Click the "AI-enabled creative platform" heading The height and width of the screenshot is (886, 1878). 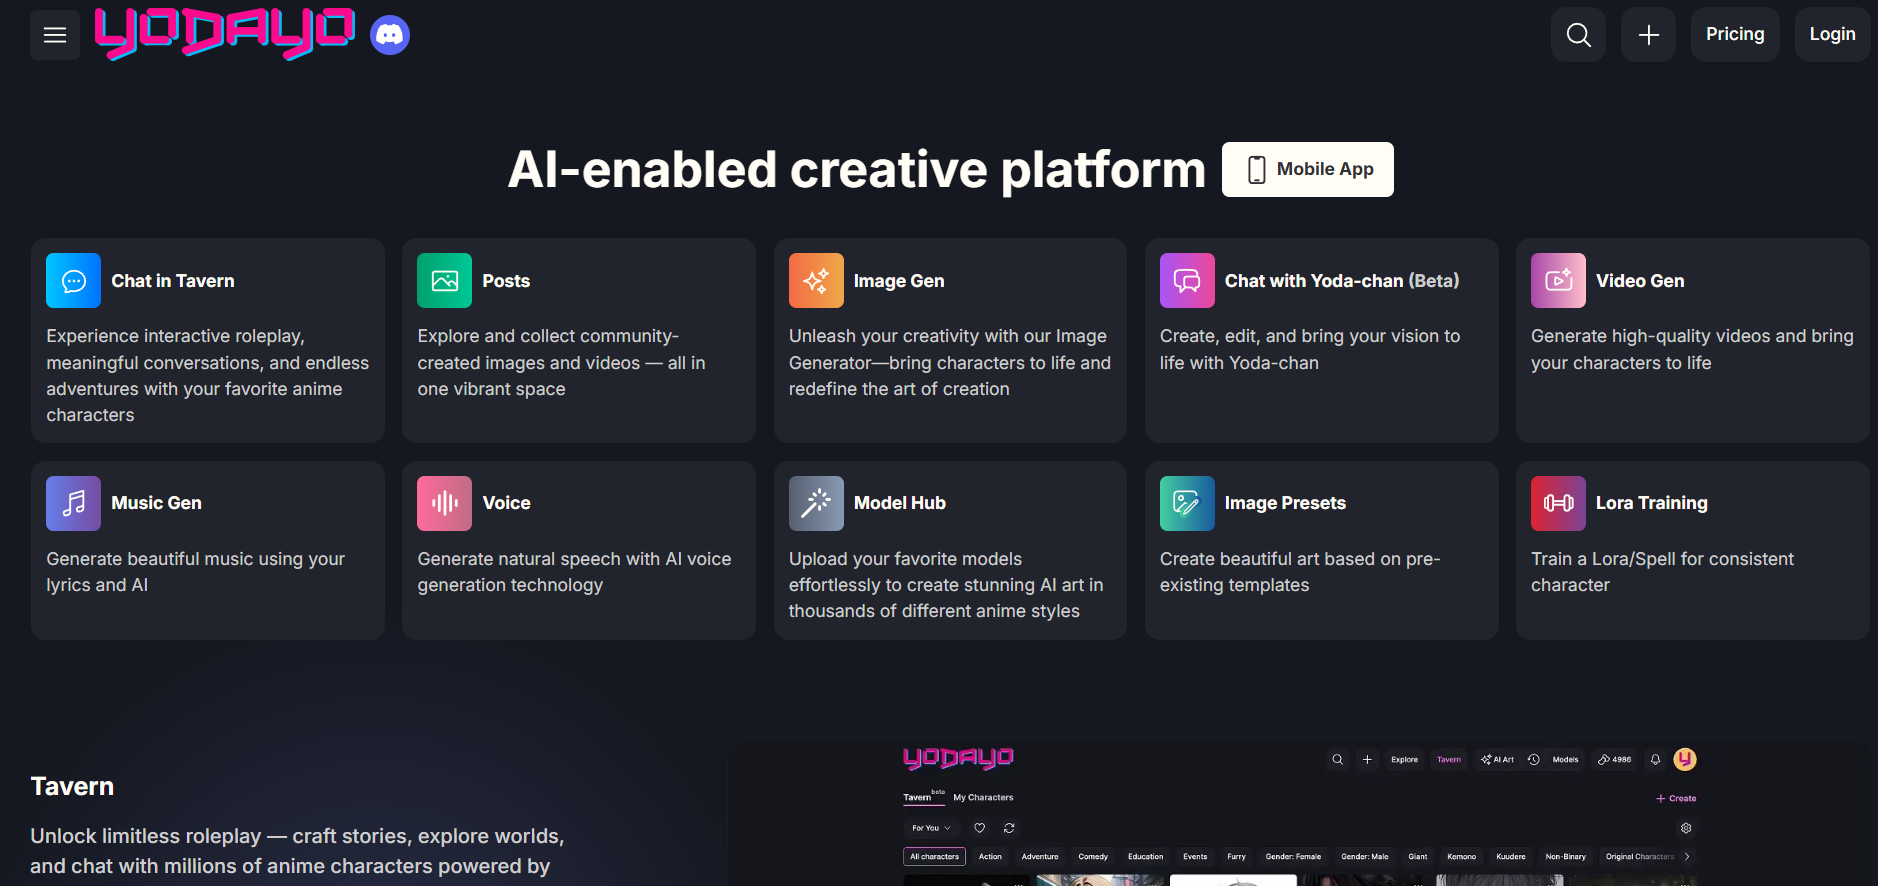point(857,169)
